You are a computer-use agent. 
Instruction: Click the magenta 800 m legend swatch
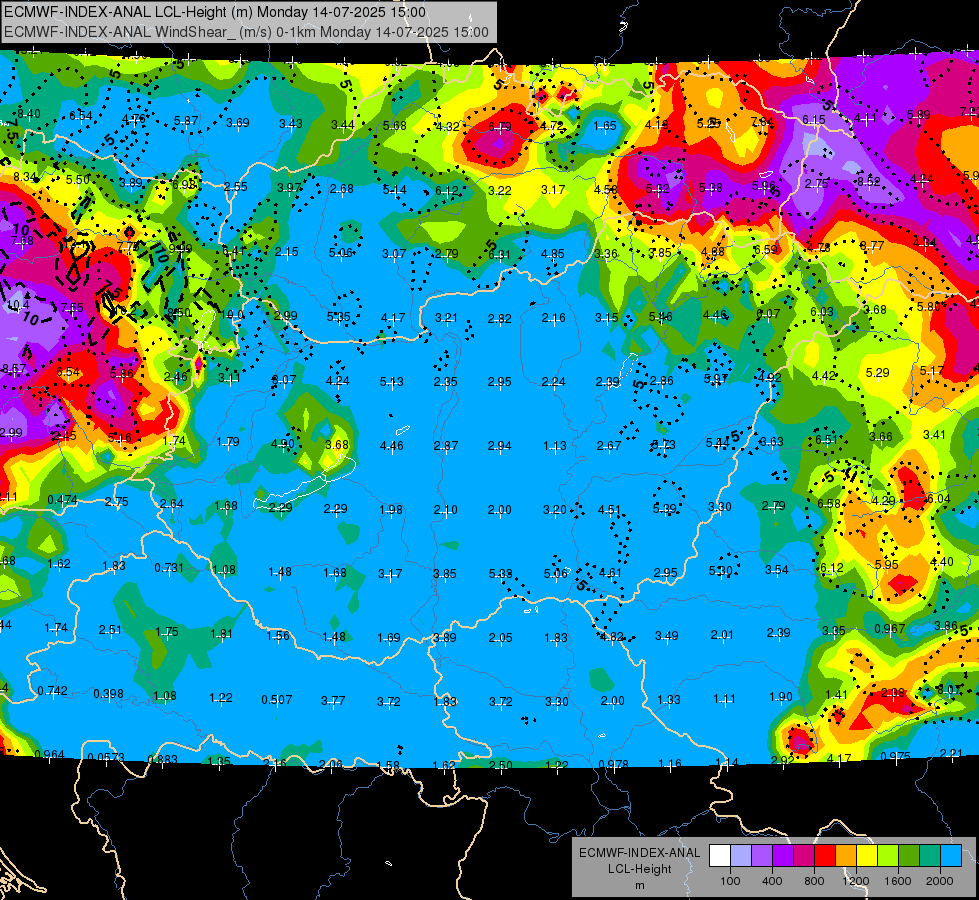click(804, 856)
